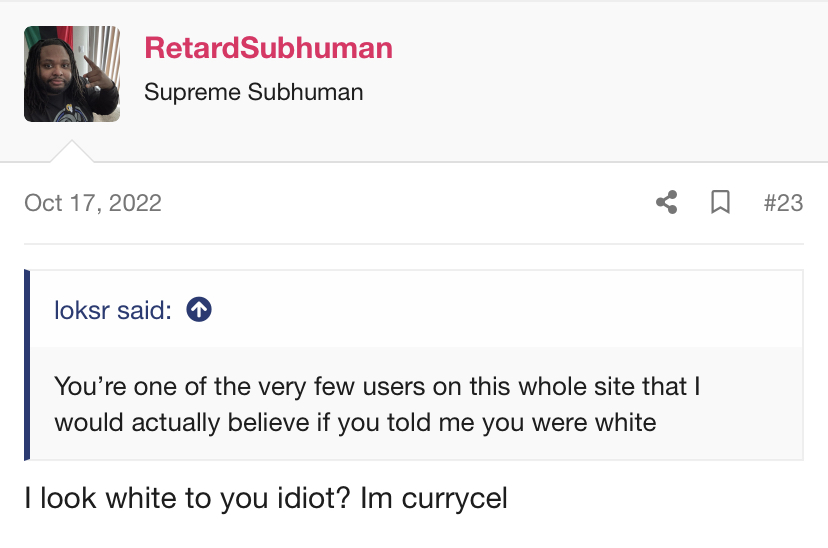Click the "Supreme Subhuman" user title
This screenshot has height=548, width=828.
pyautogui.click(x=253, y=93)
